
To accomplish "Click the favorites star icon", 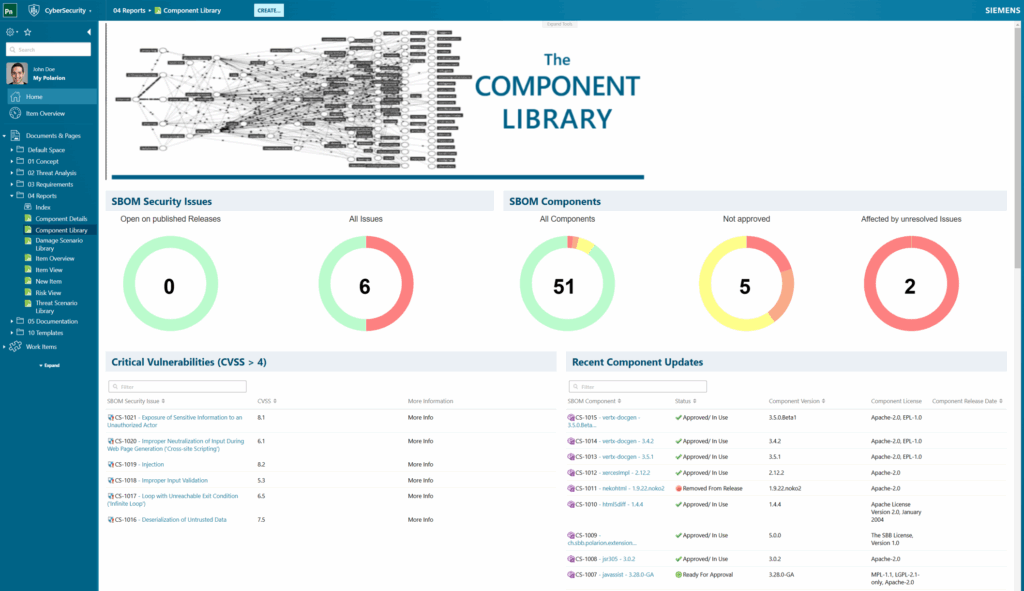I will tap(27, 32).
